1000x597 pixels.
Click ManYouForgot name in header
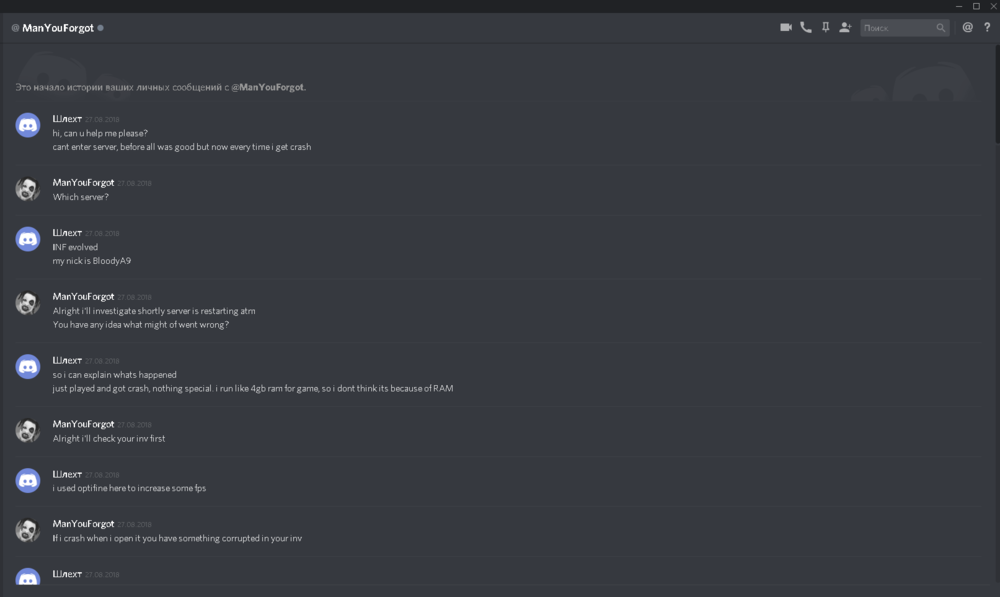pyautogui.click(x=58, y=28)
